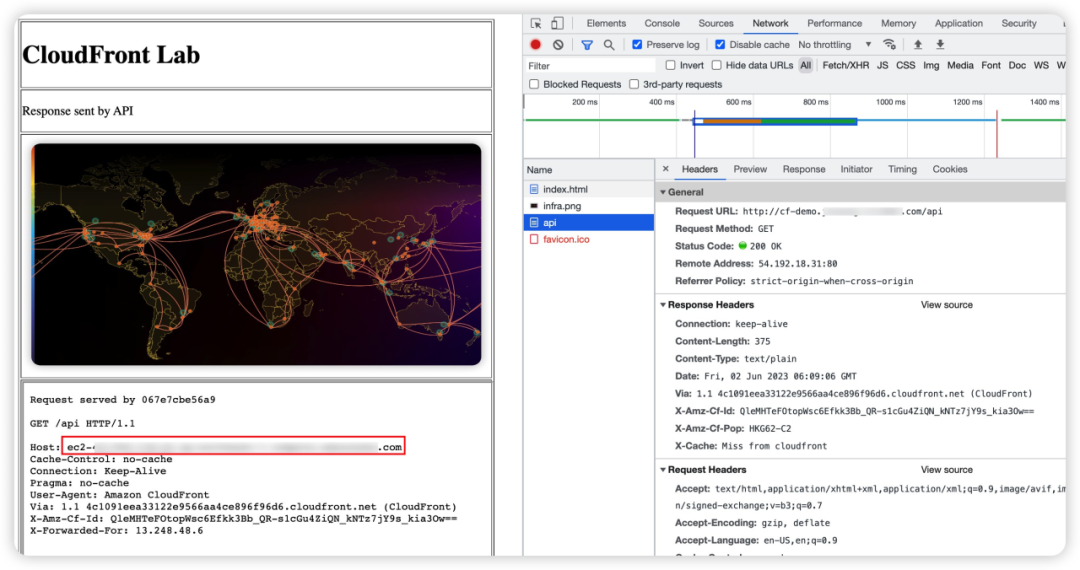1080x570 pixels.
Task: Clear the network log icon
Action: coord(559,45)
